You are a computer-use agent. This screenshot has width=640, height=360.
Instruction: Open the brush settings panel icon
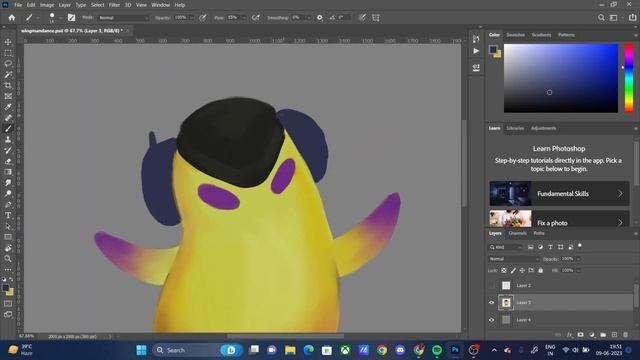[x=71, y=18]
